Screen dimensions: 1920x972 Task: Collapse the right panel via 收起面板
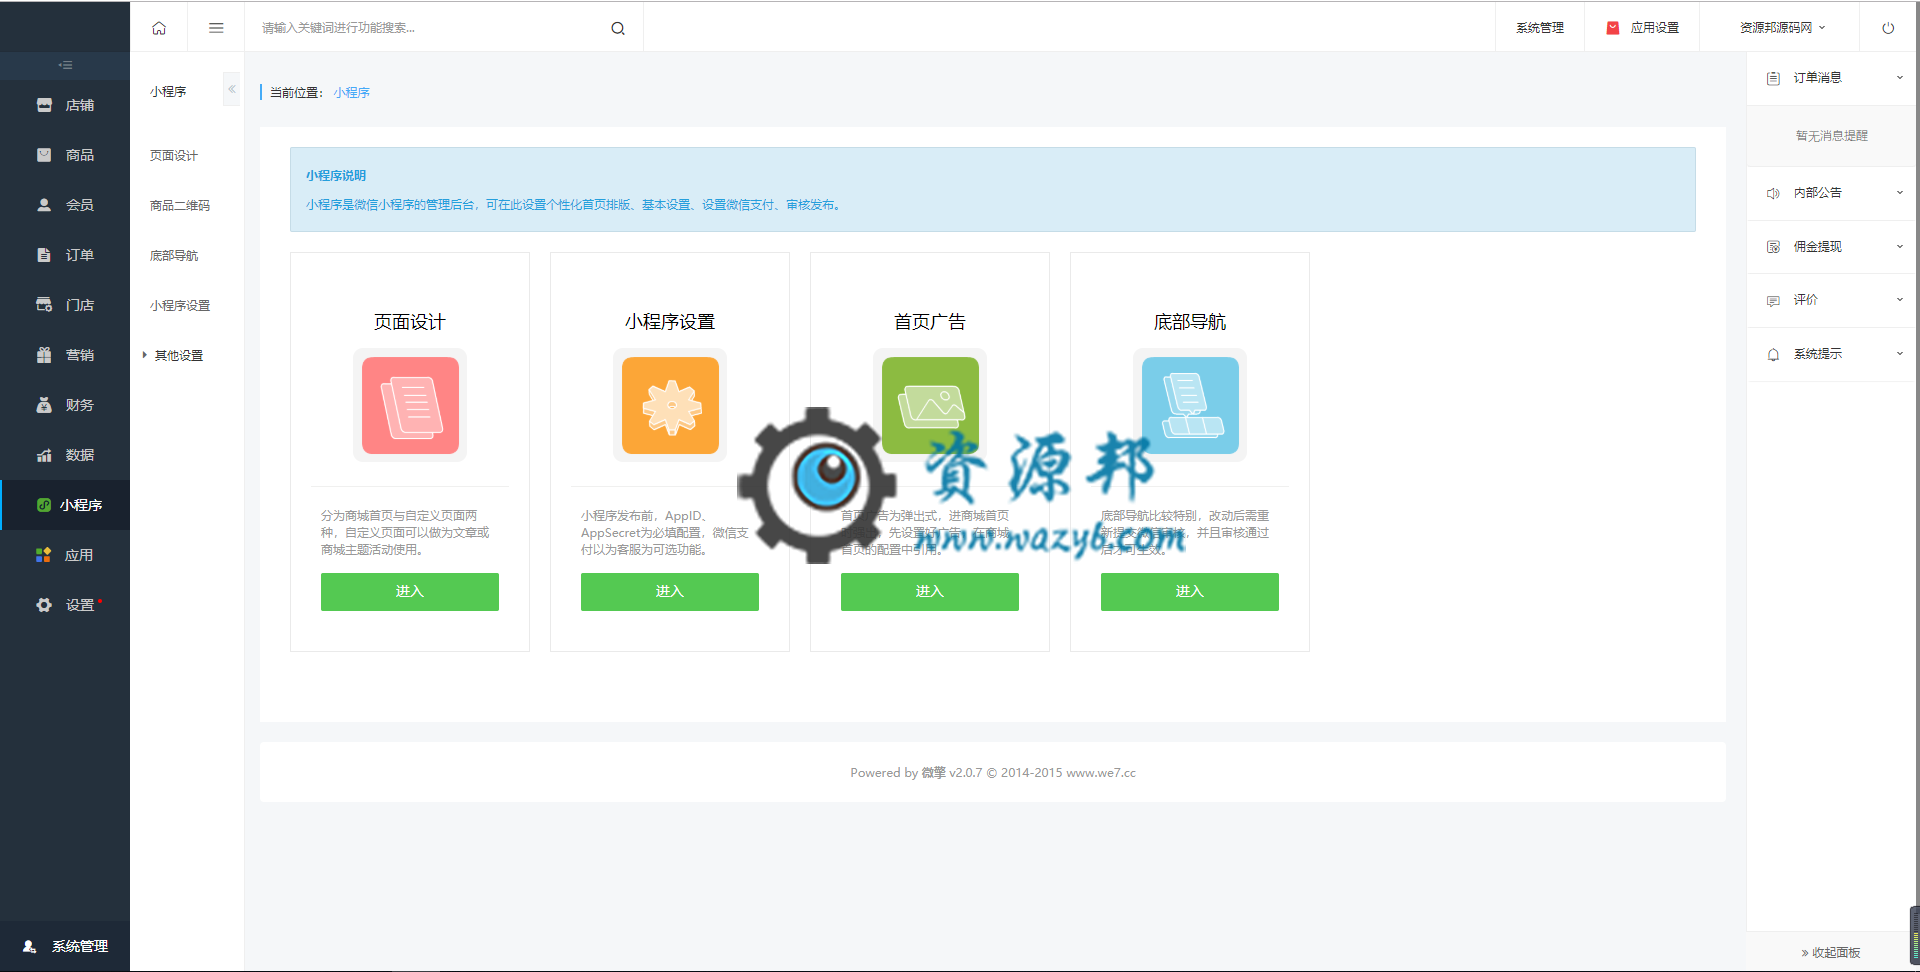(x=1831, y=952)
